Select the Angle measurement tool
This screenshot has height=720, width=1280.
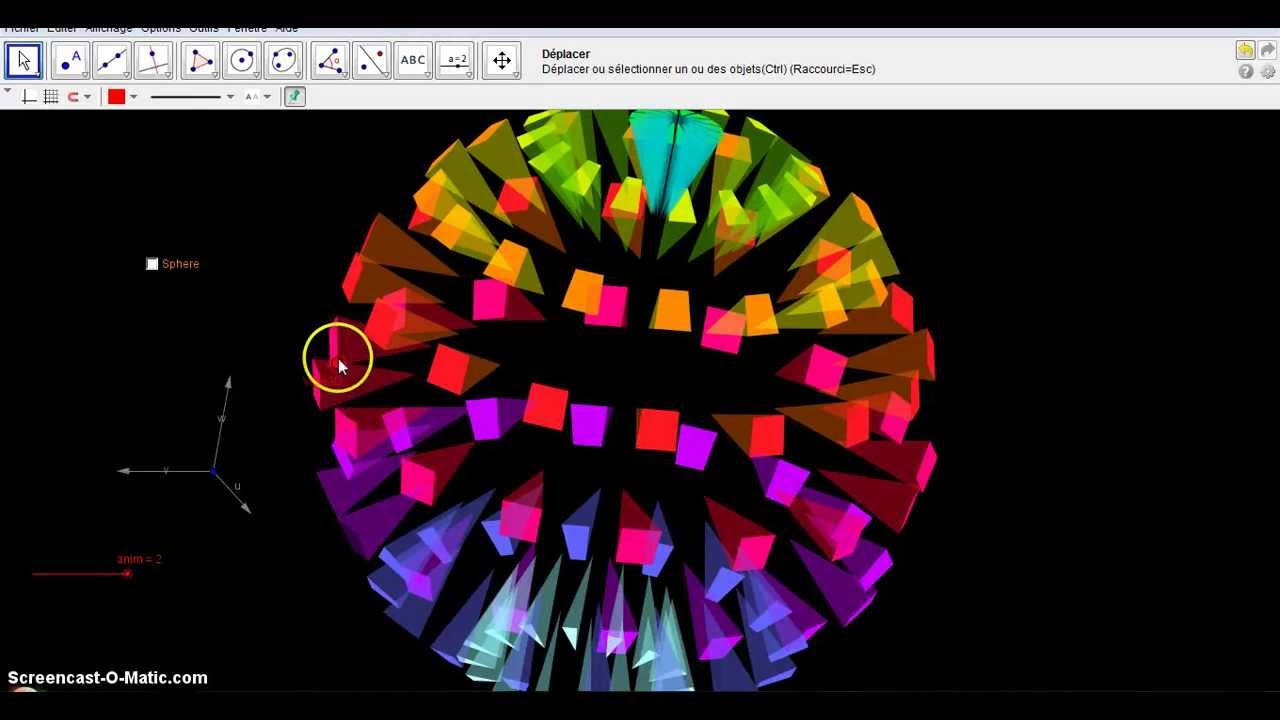tap(330, 61)
